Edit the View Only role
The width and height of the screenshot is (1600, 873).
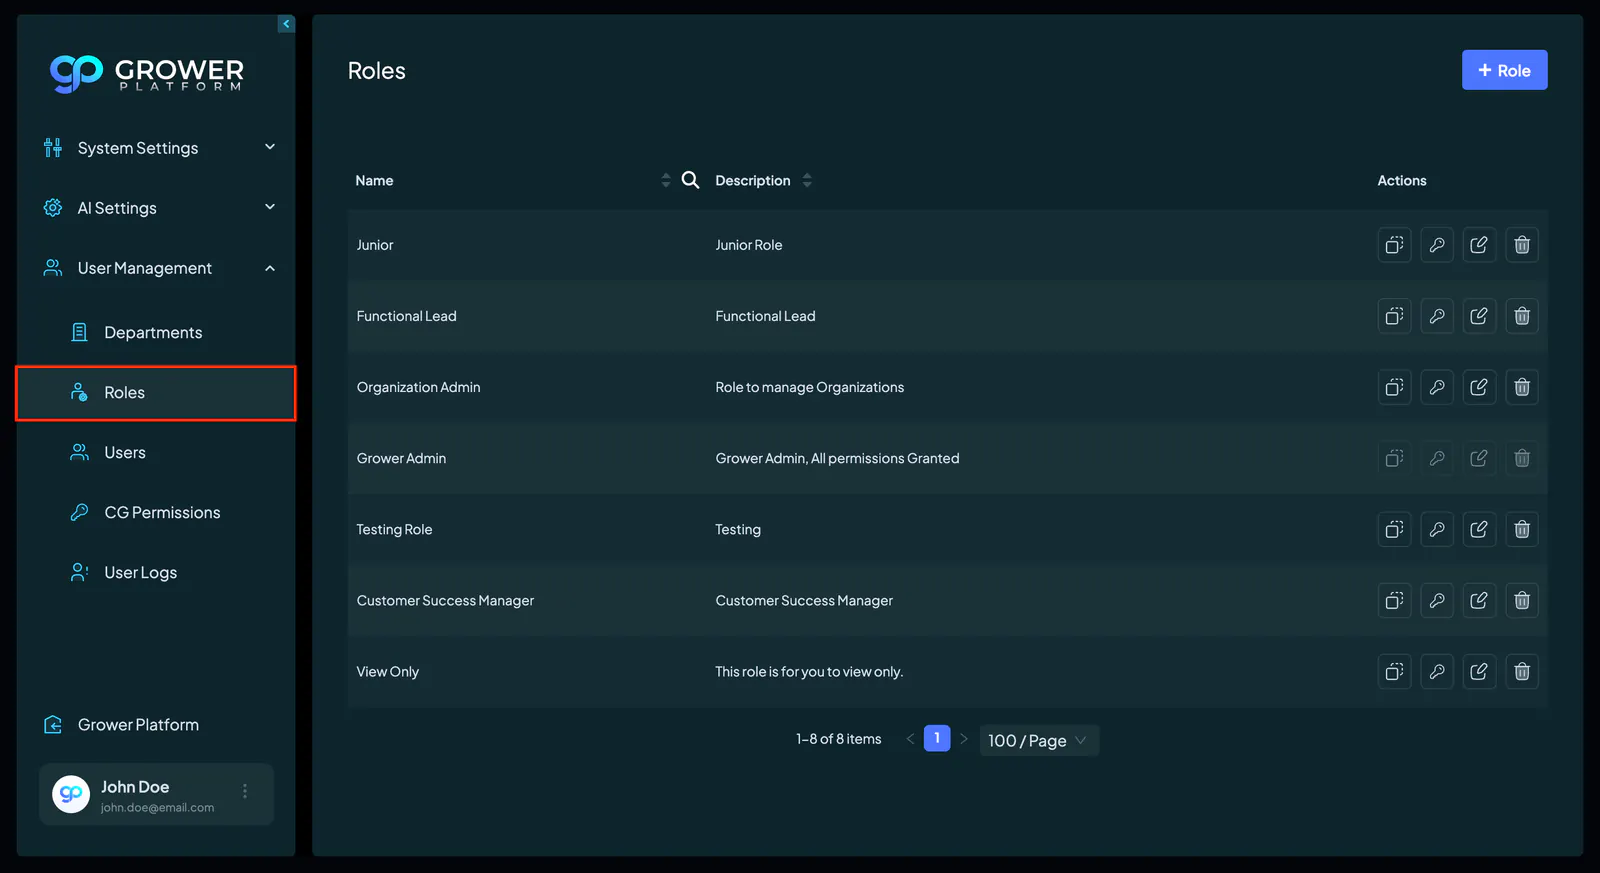tap(1479, 671)
